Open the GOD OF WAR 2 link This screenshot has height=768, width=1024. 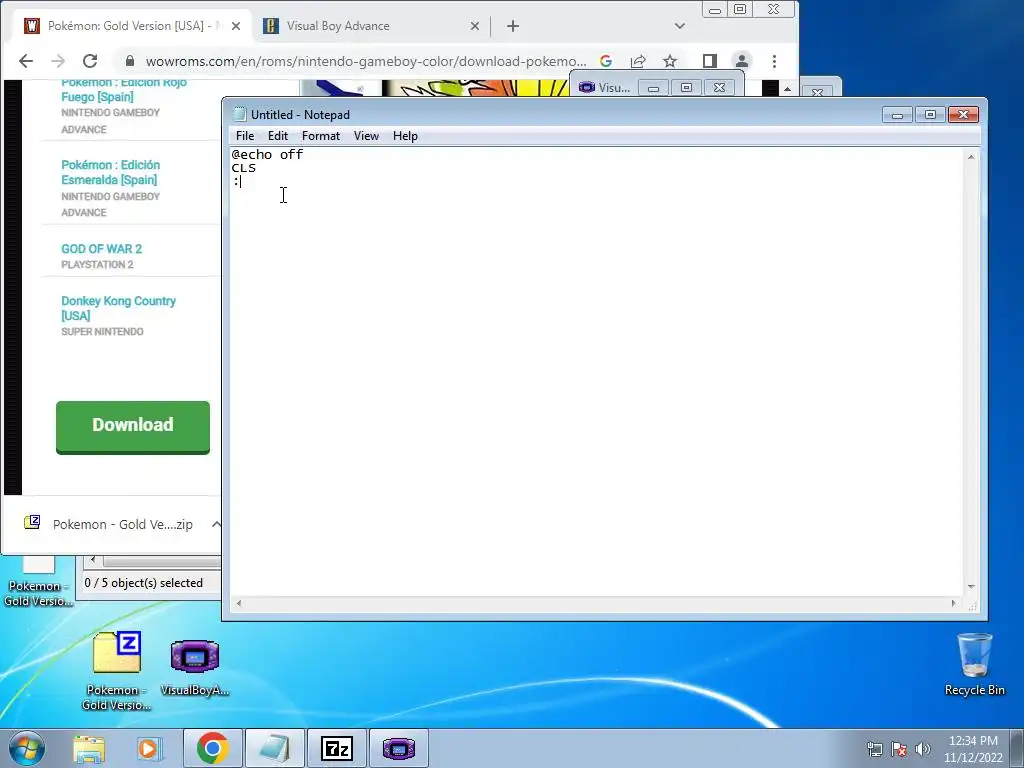101,249
